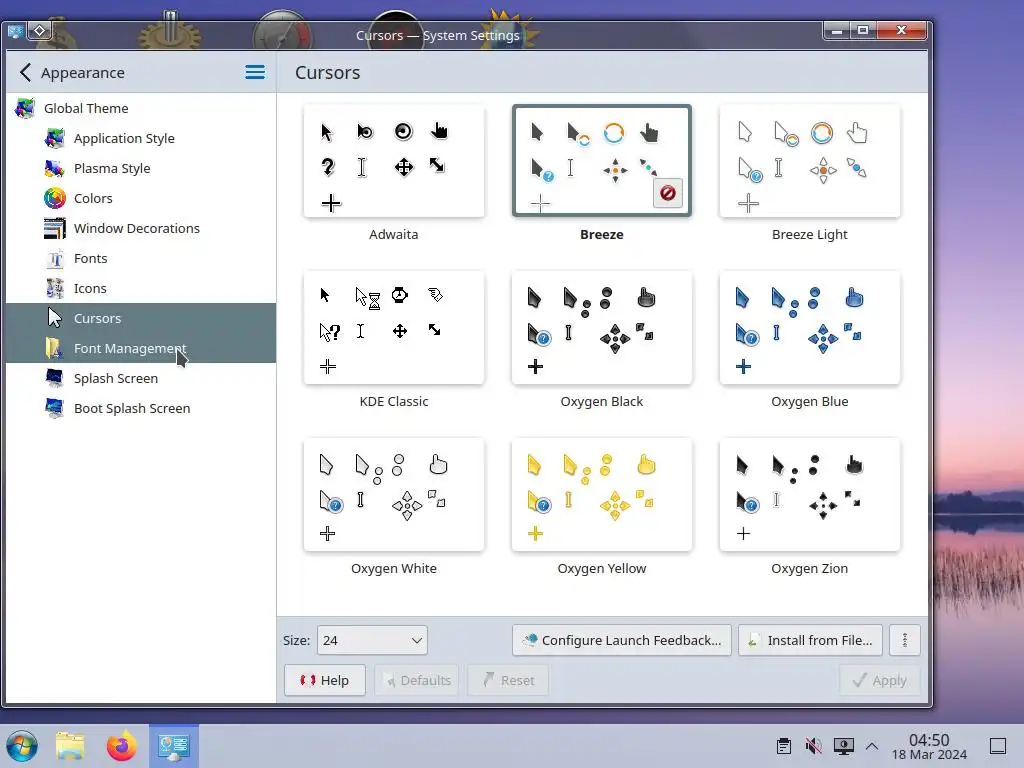Select the Colors item
The width and height of the screenshot is (1024, 768).
[141, 199]
